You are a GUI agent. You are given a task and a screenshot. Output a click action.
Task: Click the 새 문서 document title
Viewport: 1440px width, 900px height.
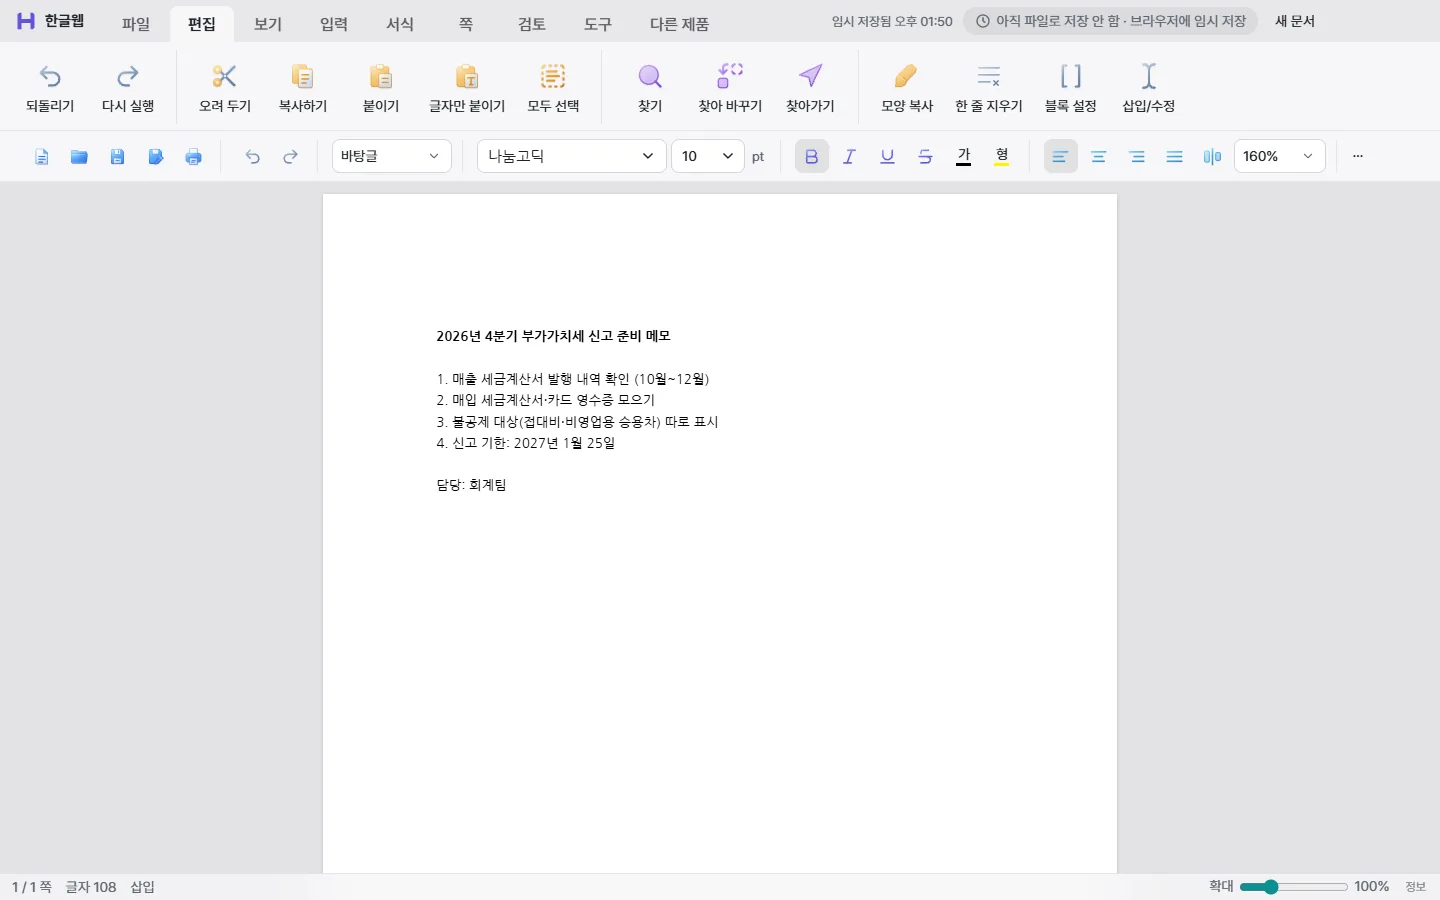1295,21
